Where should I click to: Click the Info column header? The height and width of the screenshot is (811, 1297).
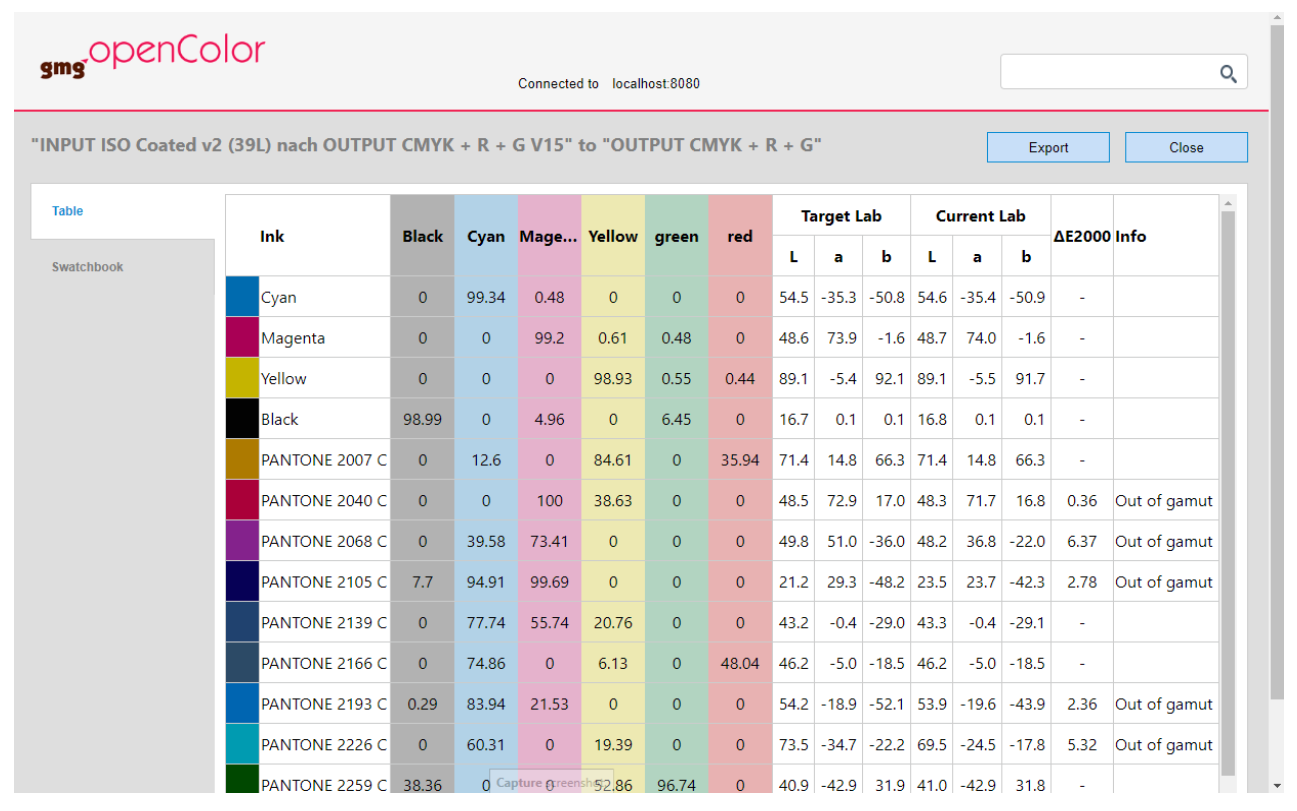click(x=1166, y=236)
